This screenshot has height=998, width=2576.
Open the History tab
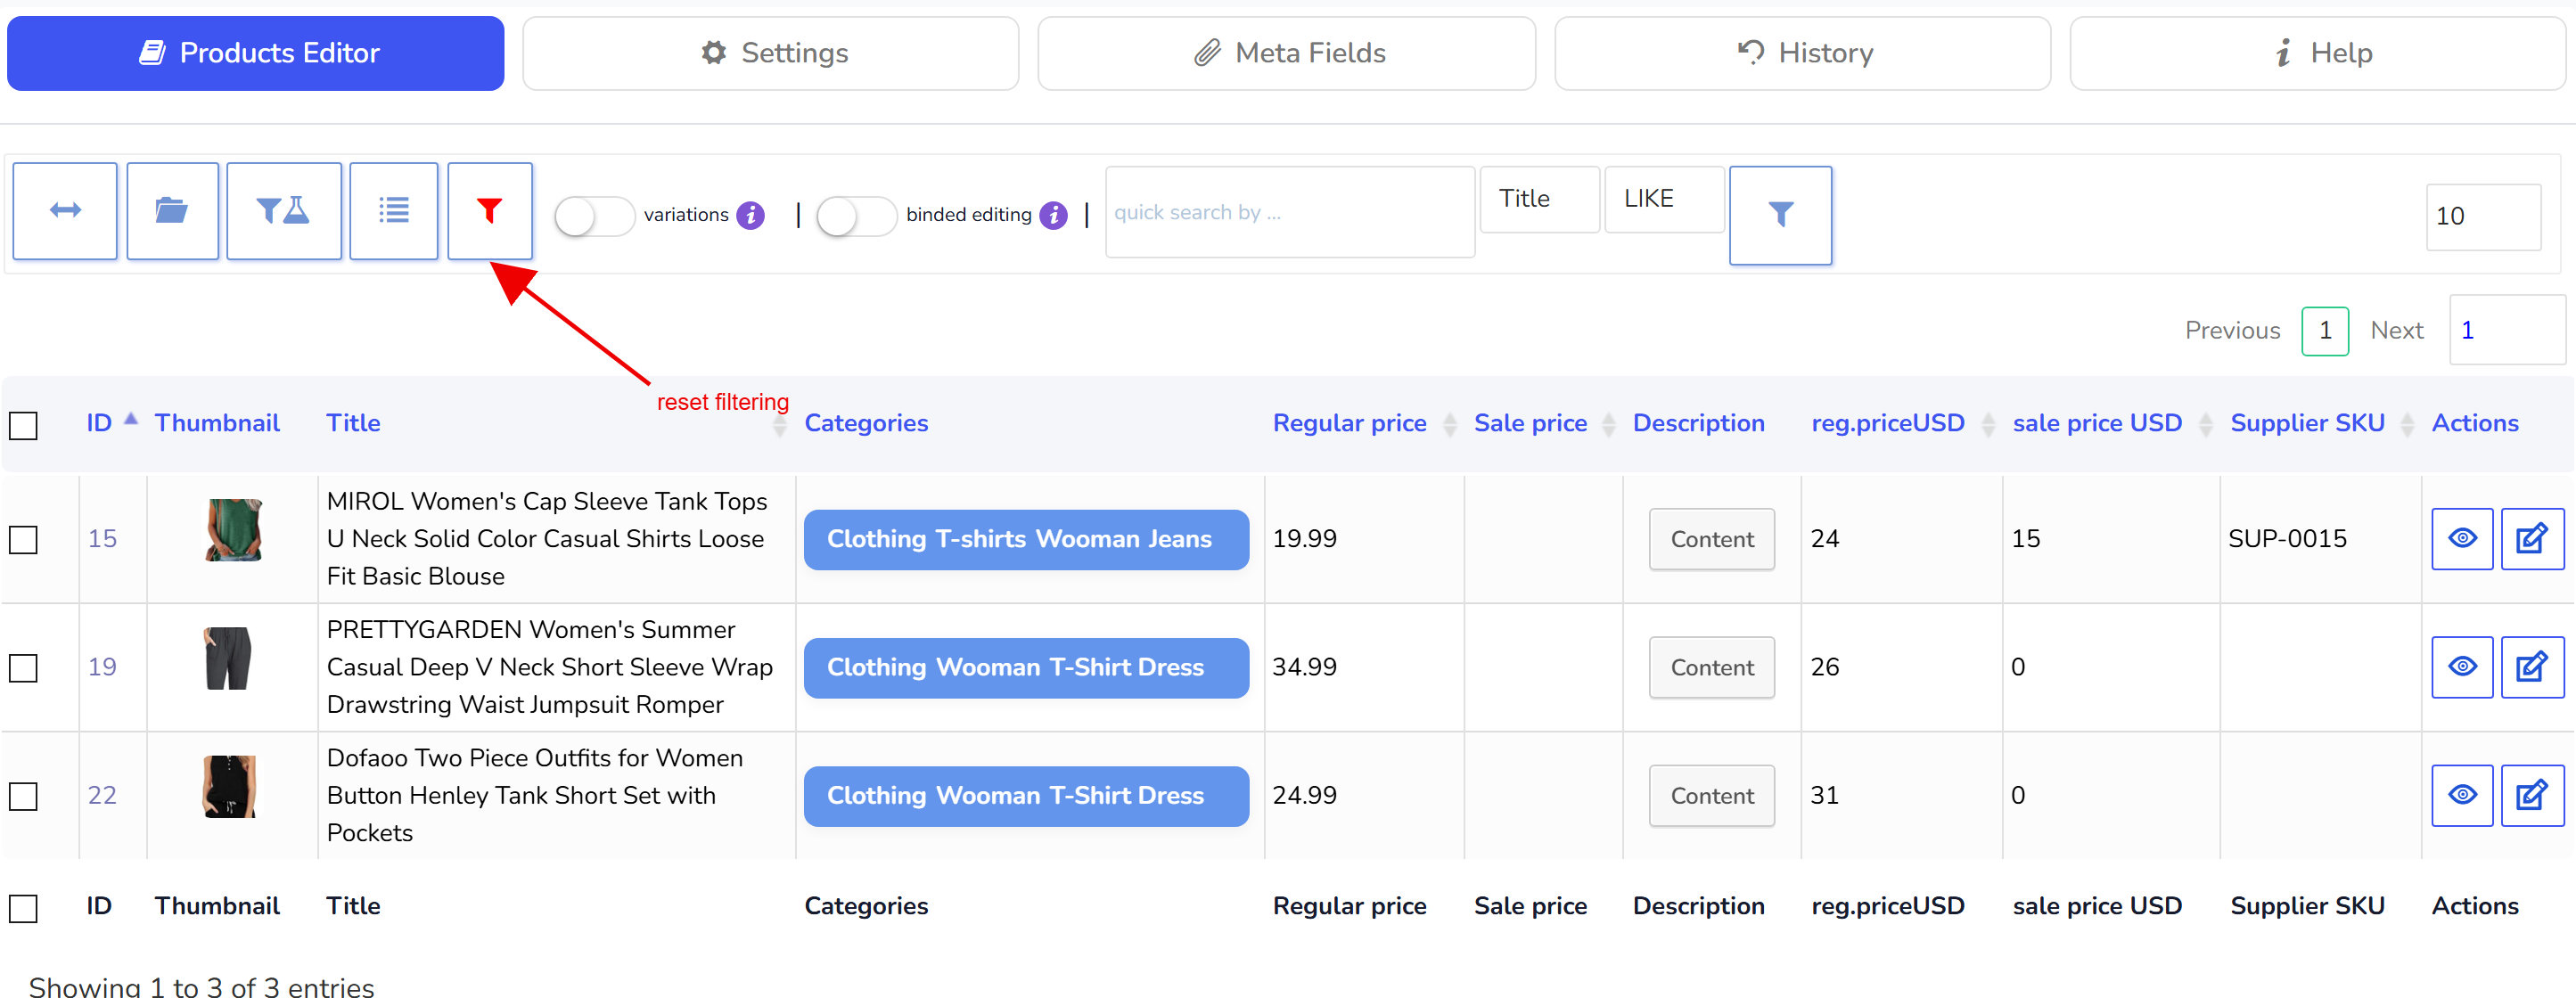(x=1802, y=53)
